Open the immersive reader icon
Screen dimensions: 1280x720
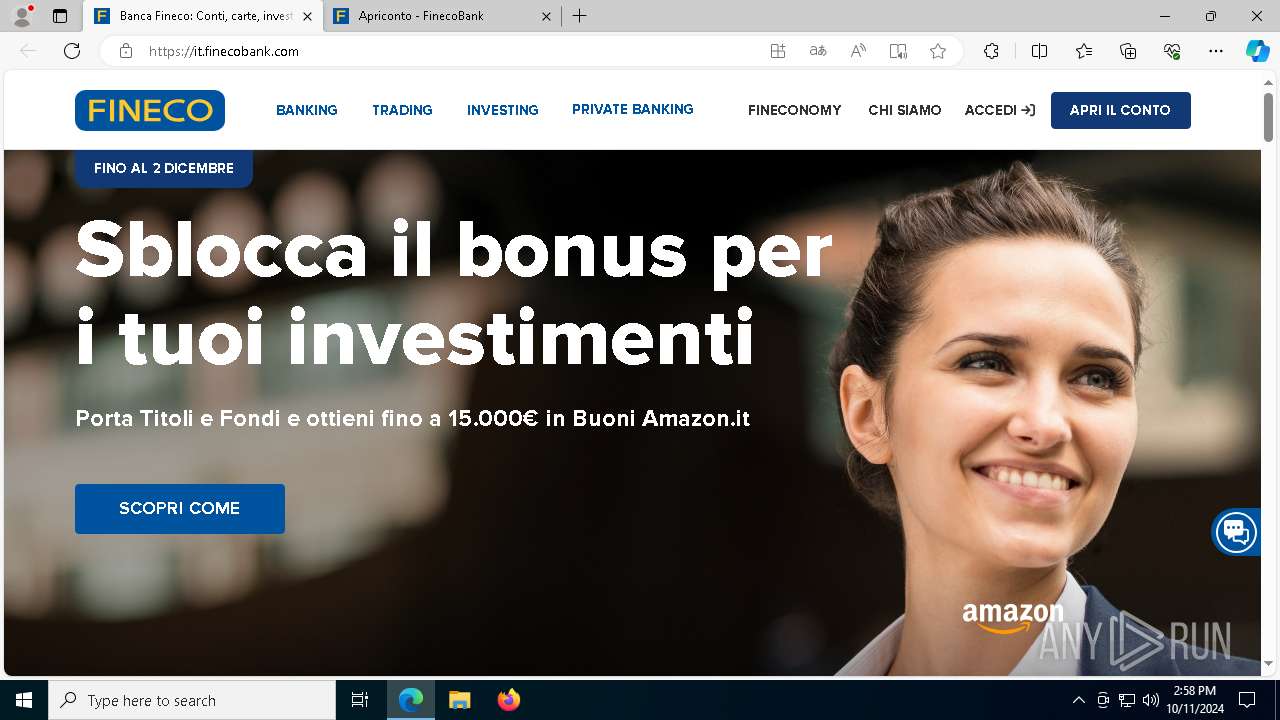coord(898,51)
